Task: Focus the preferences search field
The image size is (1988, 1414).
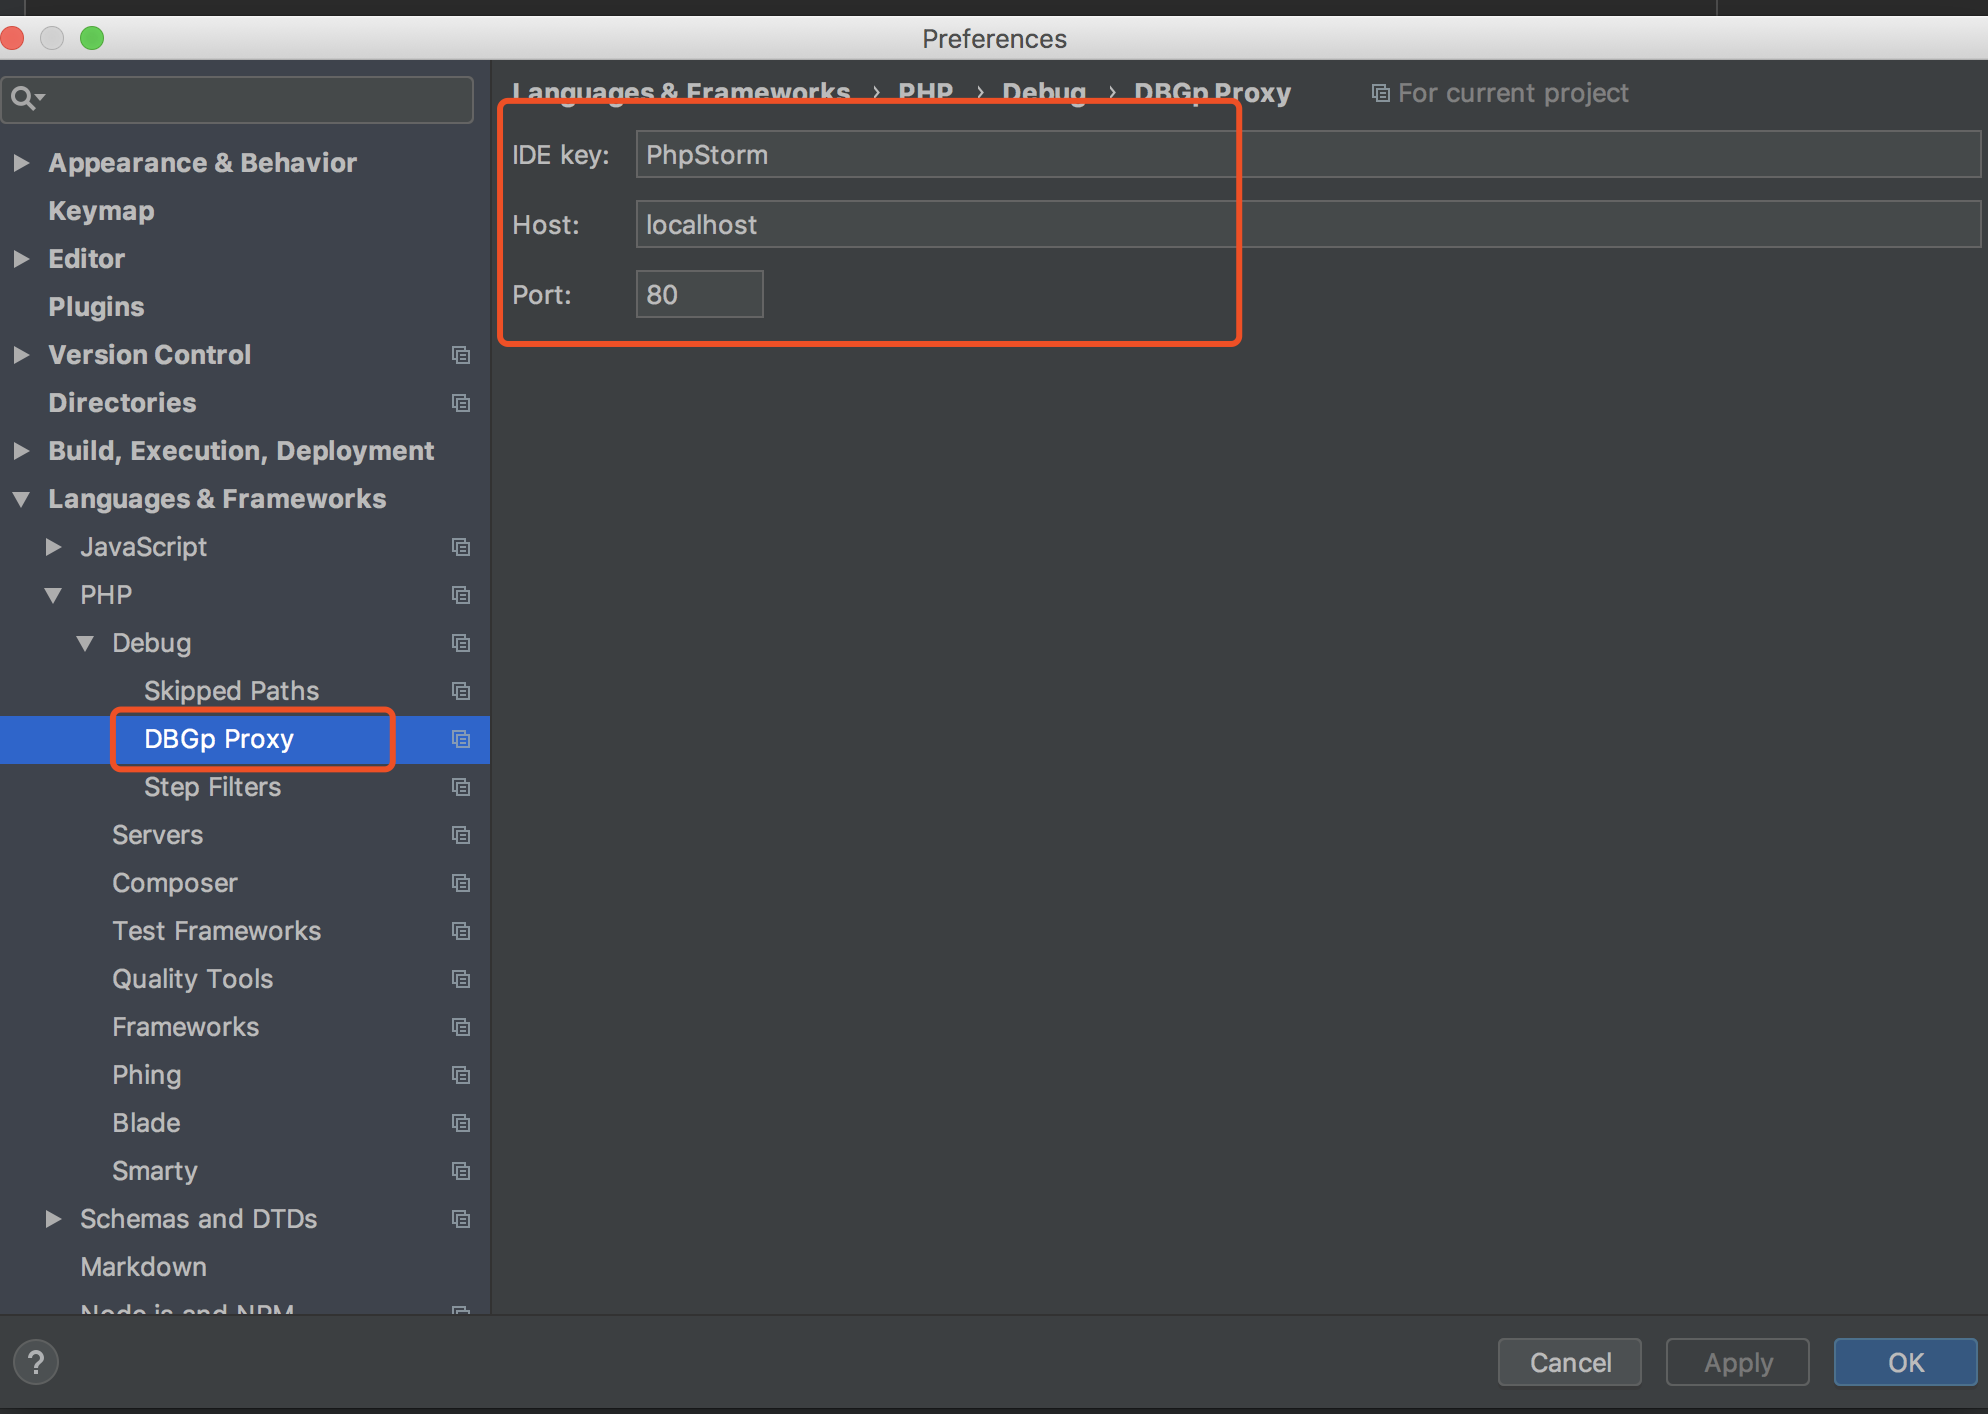Action: pyautogui.click(x=238, y=99)
